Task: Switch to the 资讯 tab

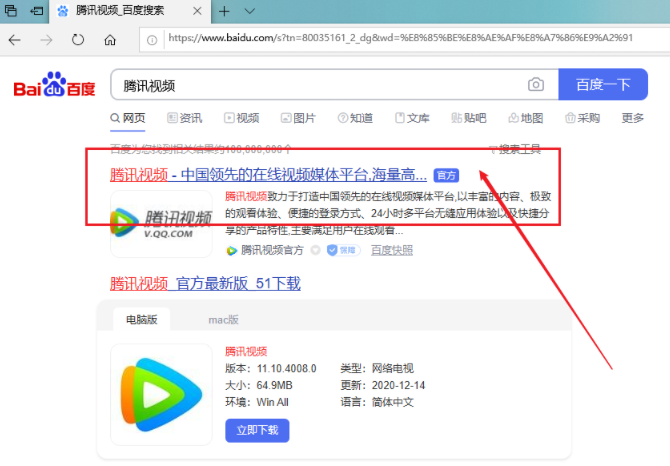Action: click(x=185, y=118)
